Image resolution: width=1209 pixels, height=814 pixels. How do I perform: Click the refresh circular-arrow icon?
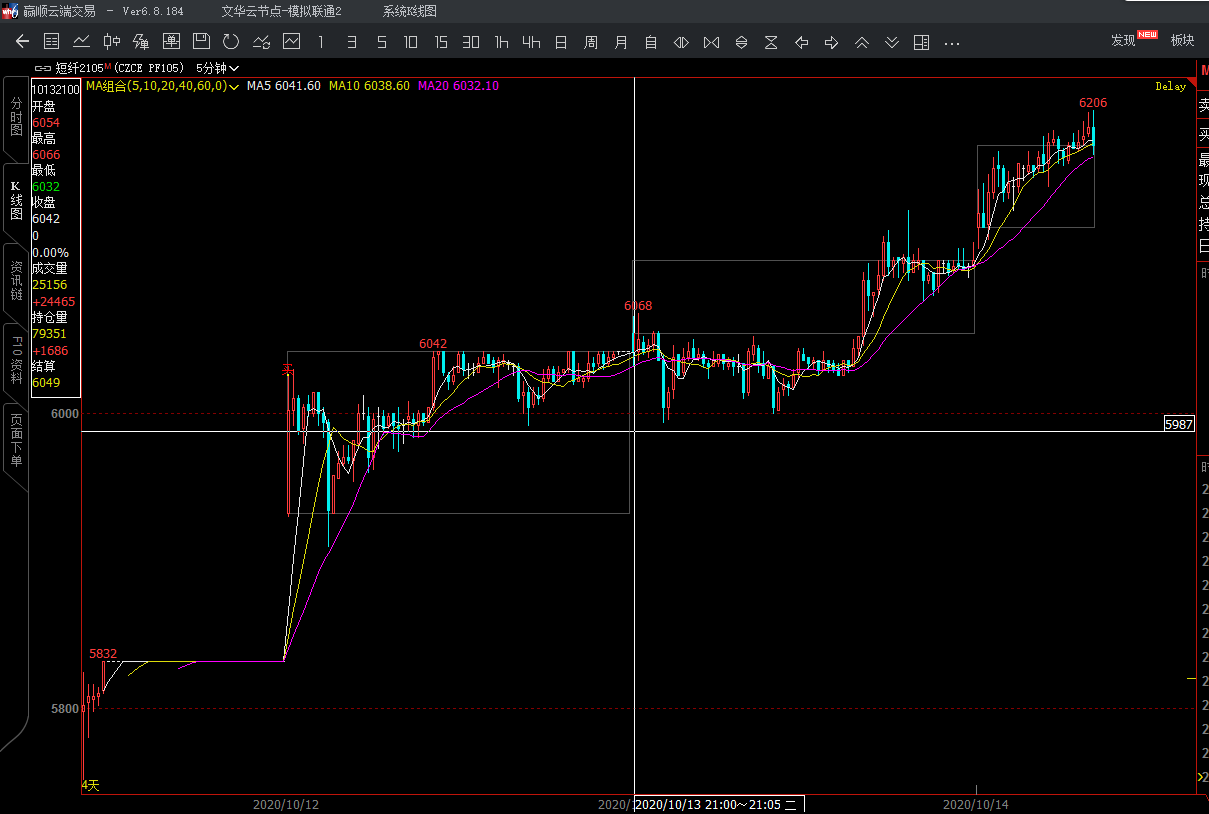click(231, 41)
